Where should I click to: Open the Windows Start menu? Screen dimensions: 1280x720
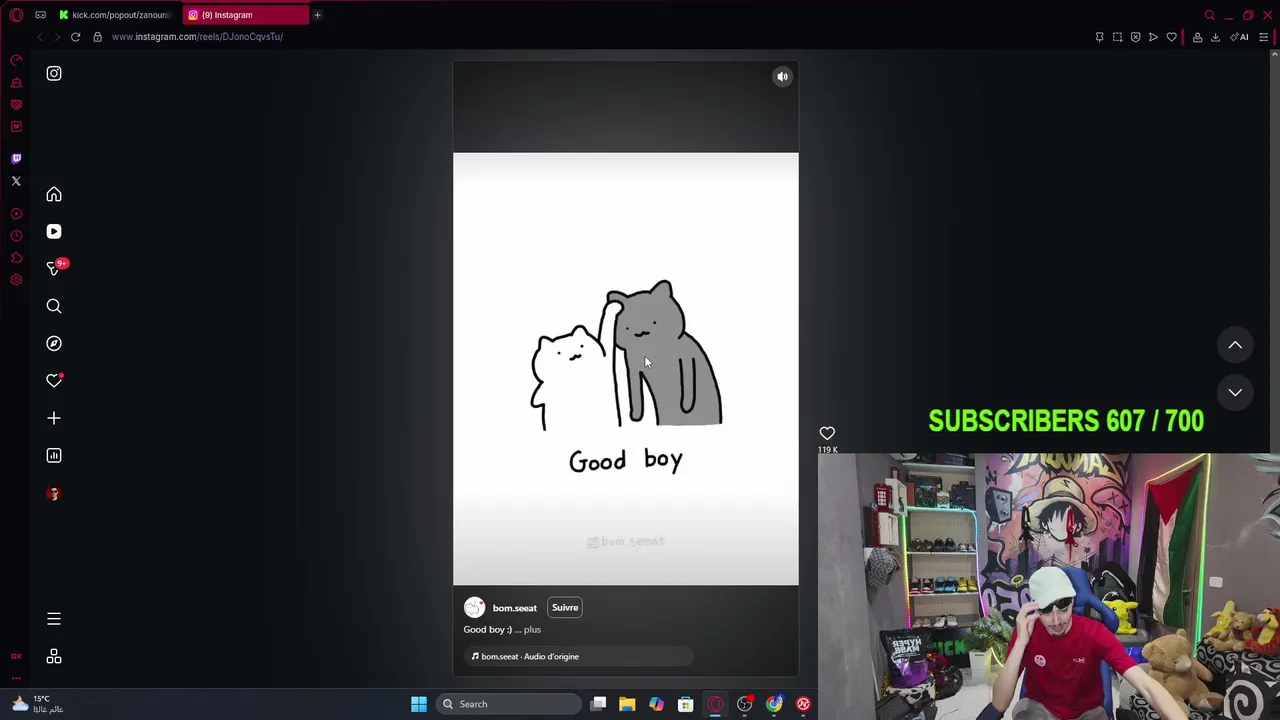pos(419,704)
